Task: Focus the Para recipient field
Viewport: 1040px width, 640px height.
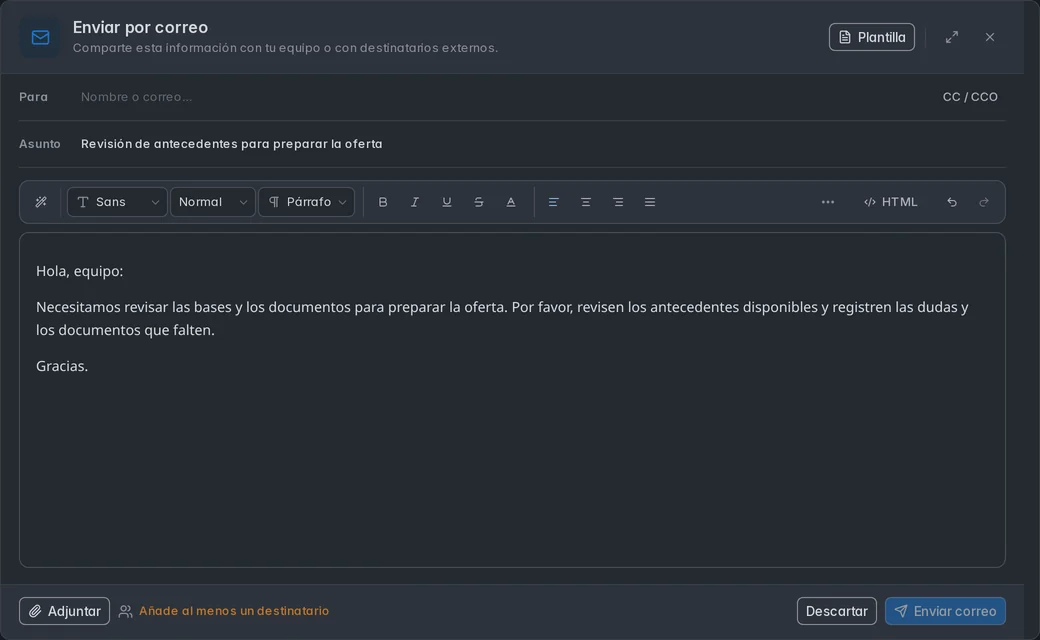Action: point(504,97)
